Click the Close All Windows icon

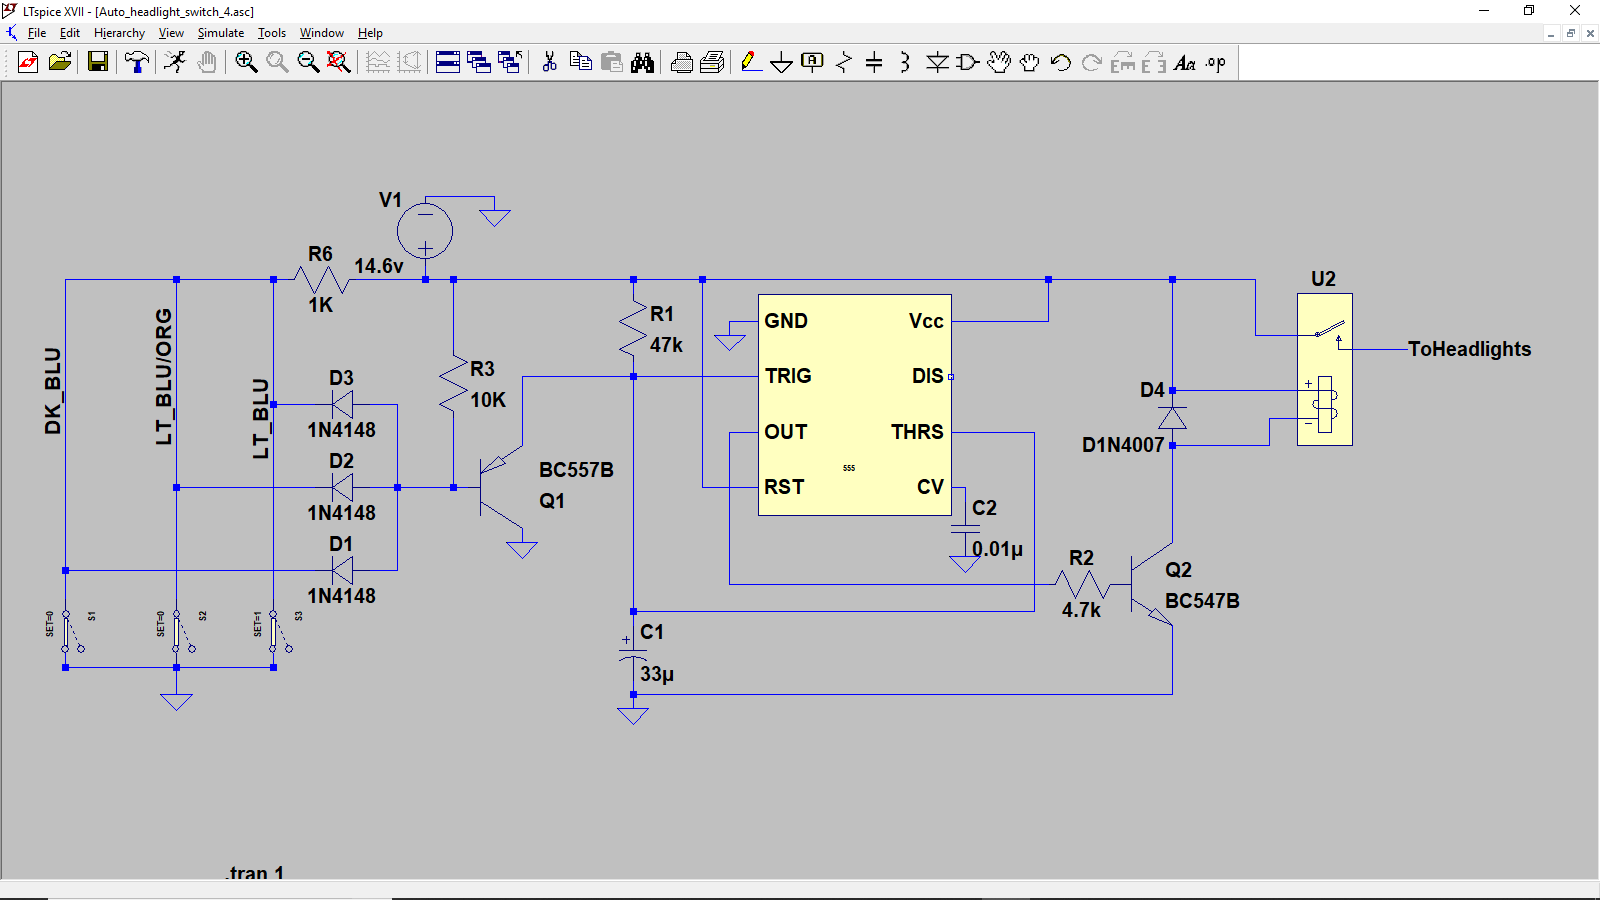[x=510, y=63]
